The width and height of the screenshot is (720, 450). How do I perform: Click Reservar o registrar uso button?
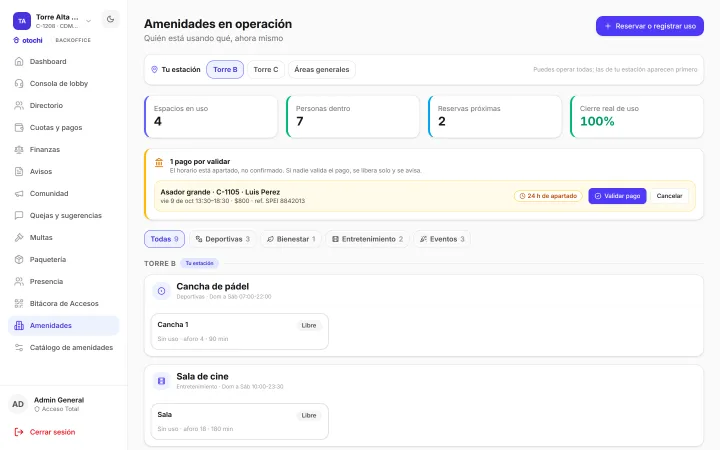point(650,26)
